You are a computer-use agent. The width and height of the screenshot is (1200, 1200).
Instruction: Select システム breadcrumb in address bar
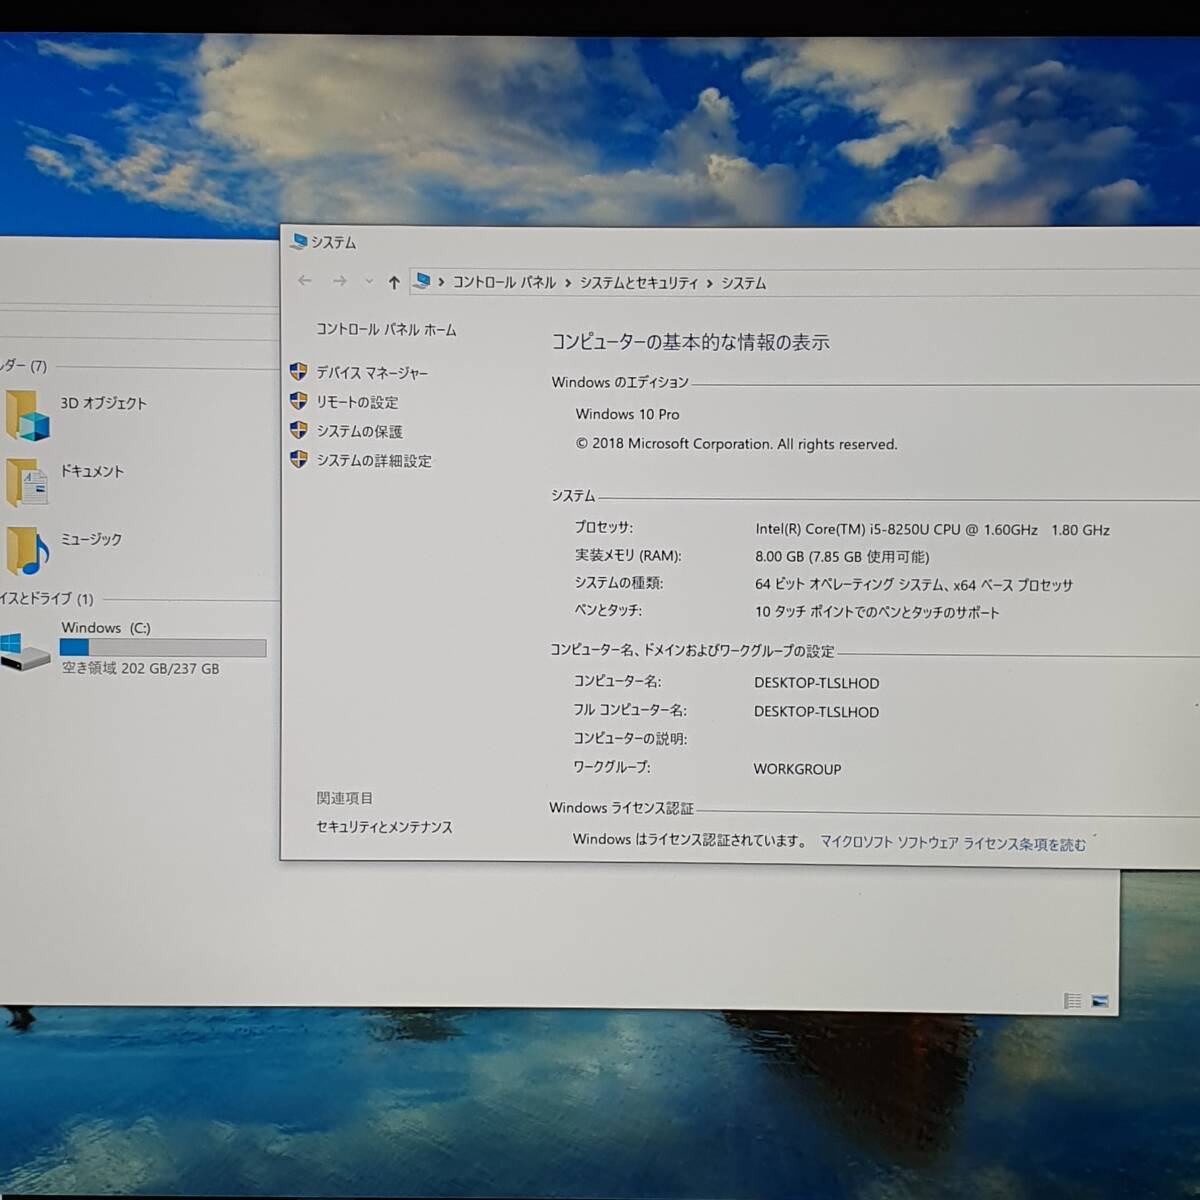(744, 283)
